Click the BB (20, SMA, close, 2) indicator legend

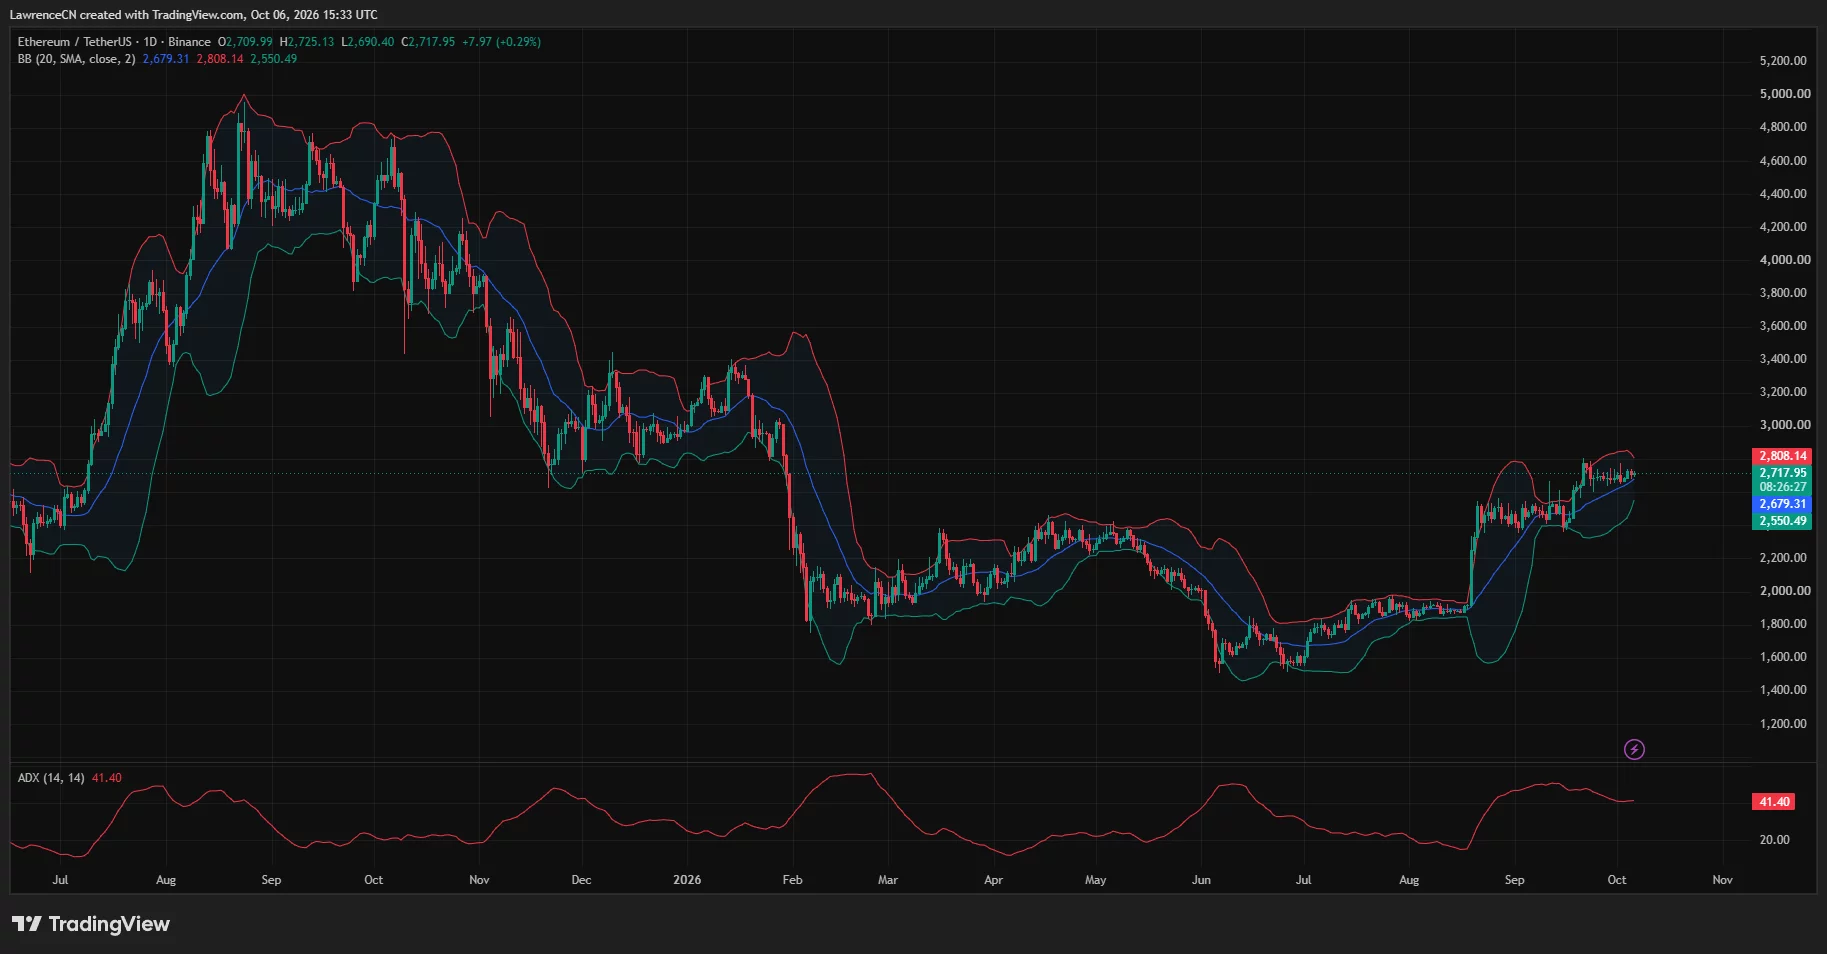click(x=76, y=59)
